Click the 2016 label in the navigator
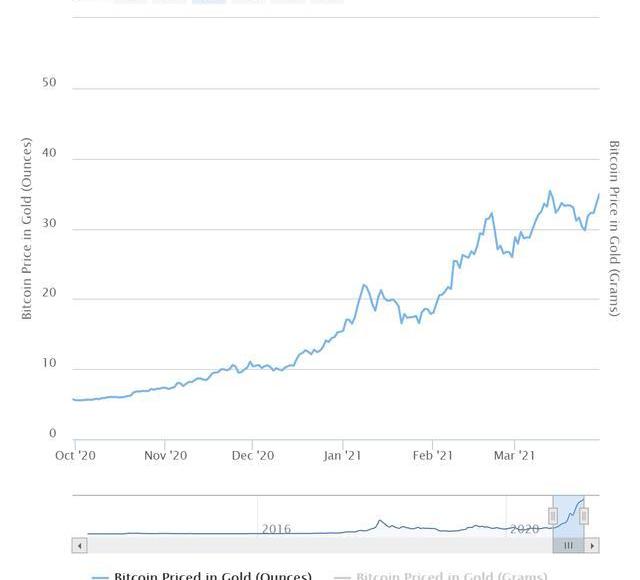 click(x=276, y=528)
